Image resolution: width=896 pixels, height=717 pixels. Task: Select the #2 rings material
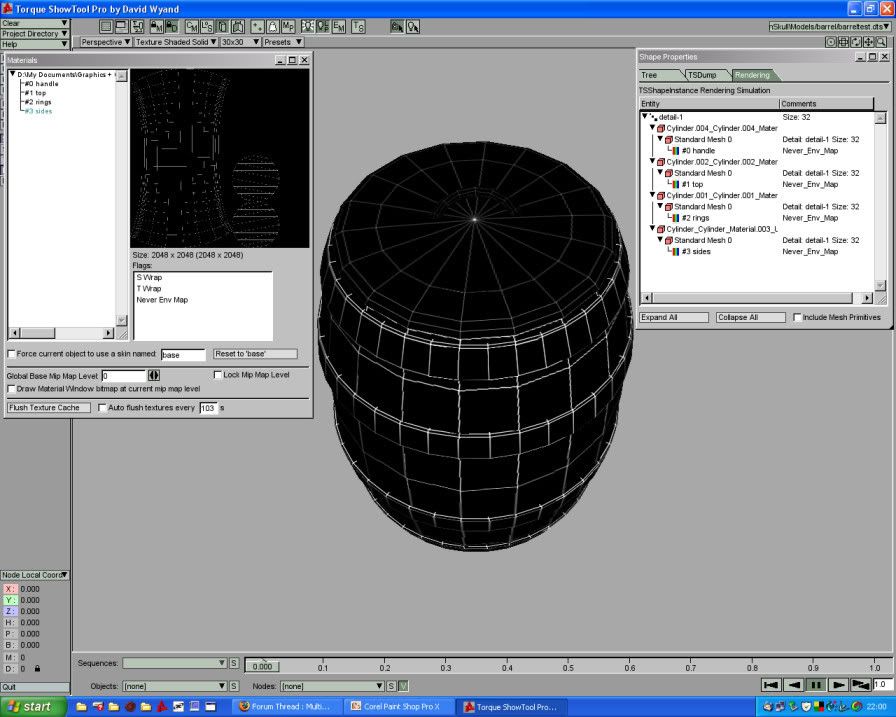pos(36,102)
